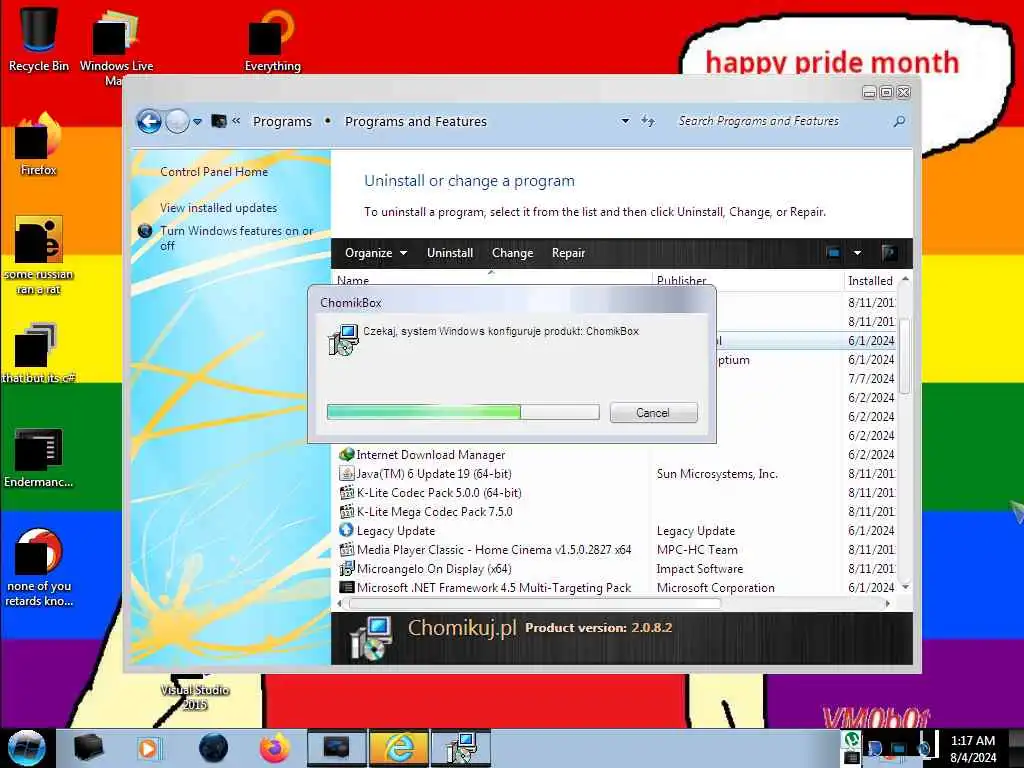The height and width of the screenshot is (768, 1024).
Task: Click the Legacy Update row icon
Action: pyautogui.click(x=347, y=530)
